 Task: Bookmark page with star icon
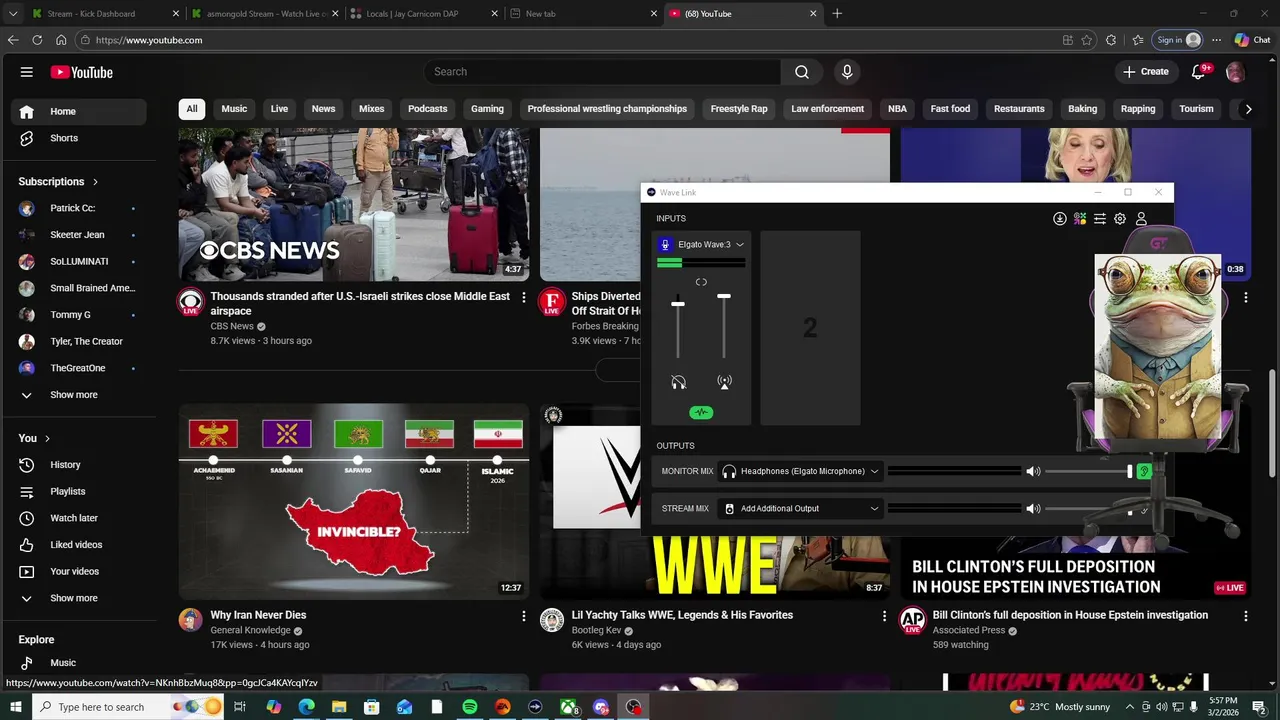(x=1087, y=40)
